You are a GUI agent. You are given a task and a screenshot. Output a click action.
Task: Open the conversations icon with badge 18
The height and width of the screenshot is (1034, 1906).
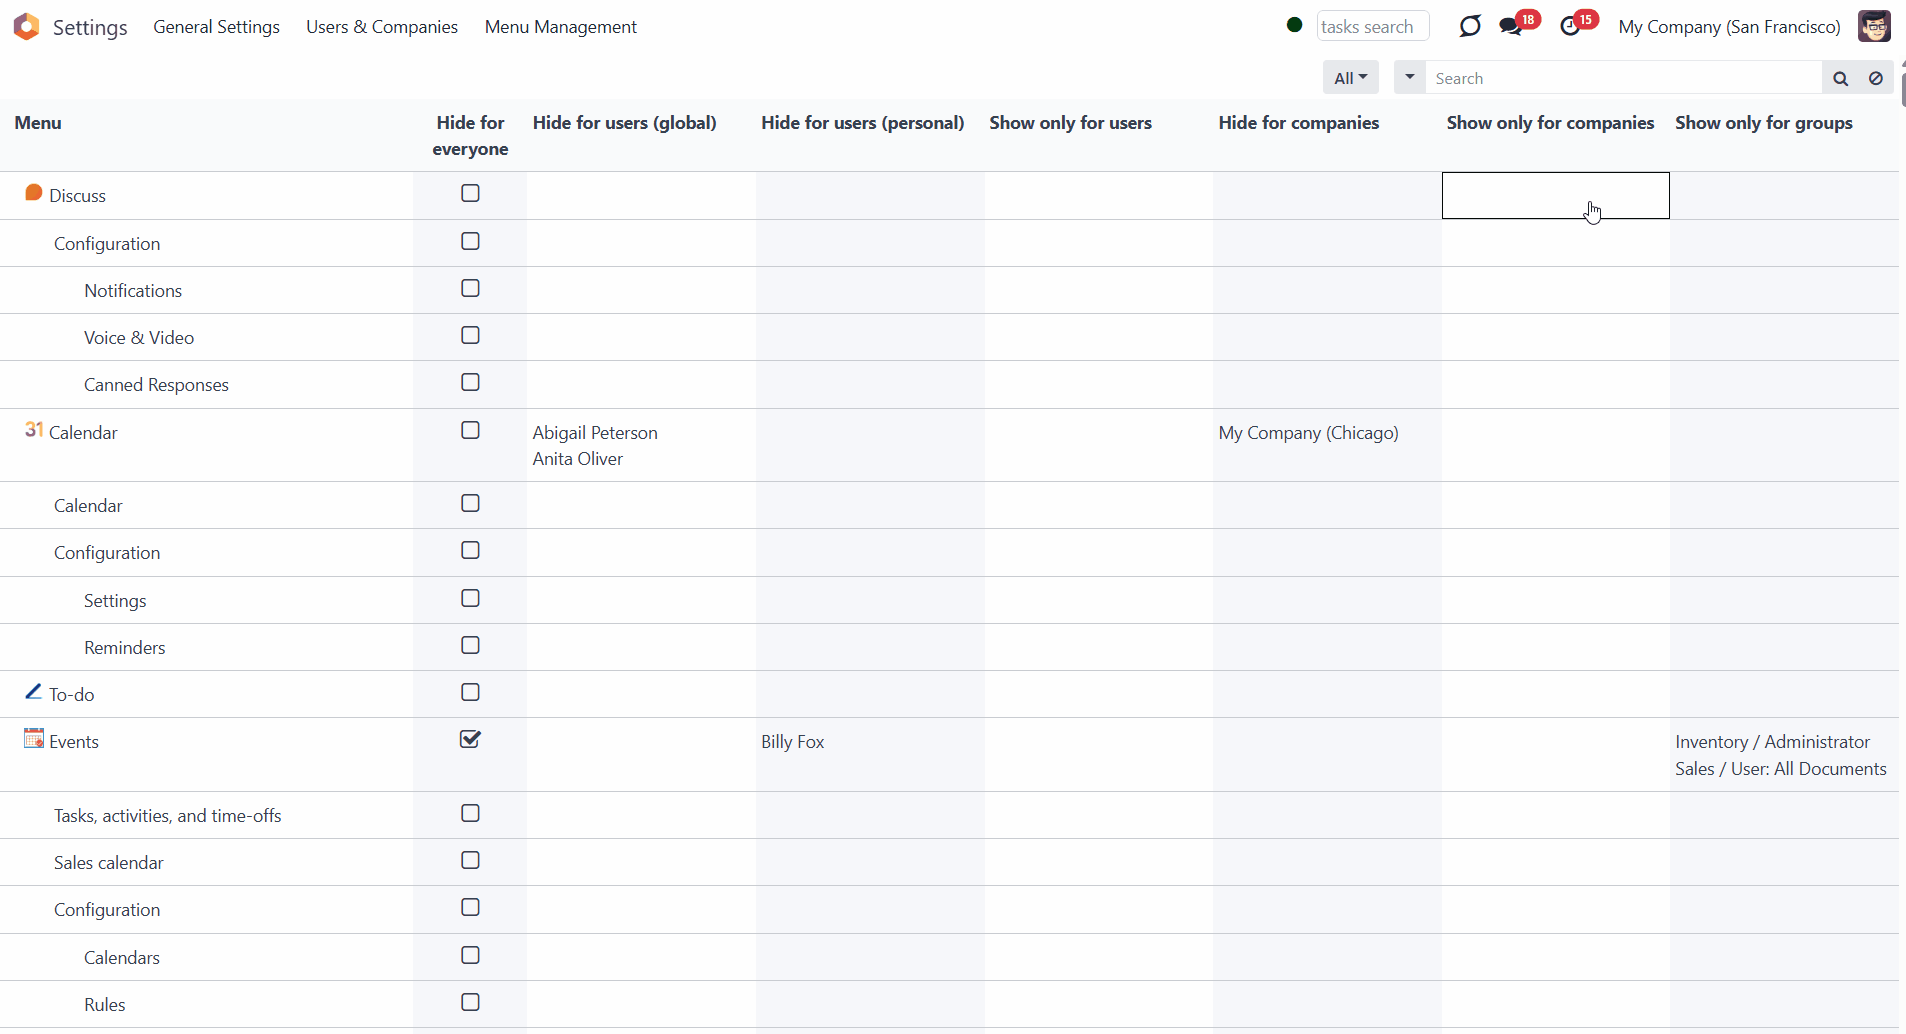tap(1511, 26)
